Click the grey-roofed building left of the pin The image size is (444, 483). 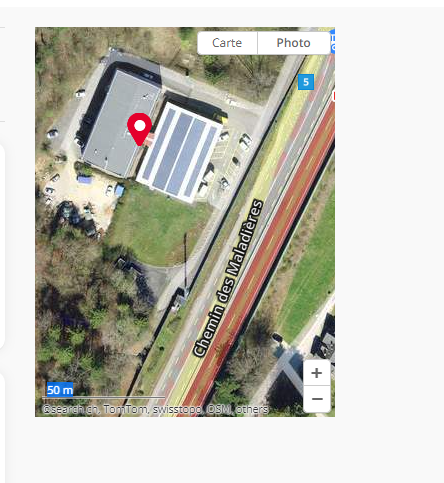[117, 124]
